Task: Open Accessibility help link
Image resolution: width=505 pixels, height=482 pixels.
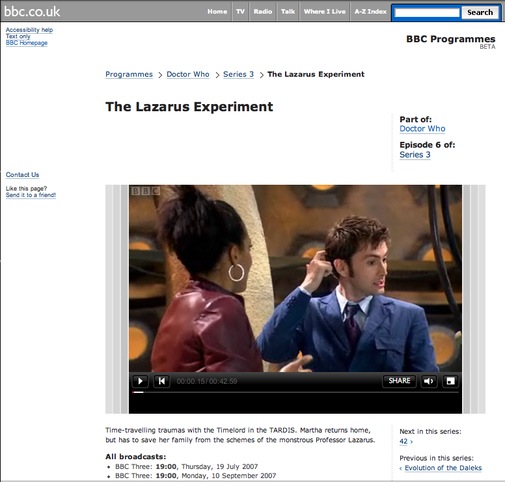Action: [x=29, y=30]
